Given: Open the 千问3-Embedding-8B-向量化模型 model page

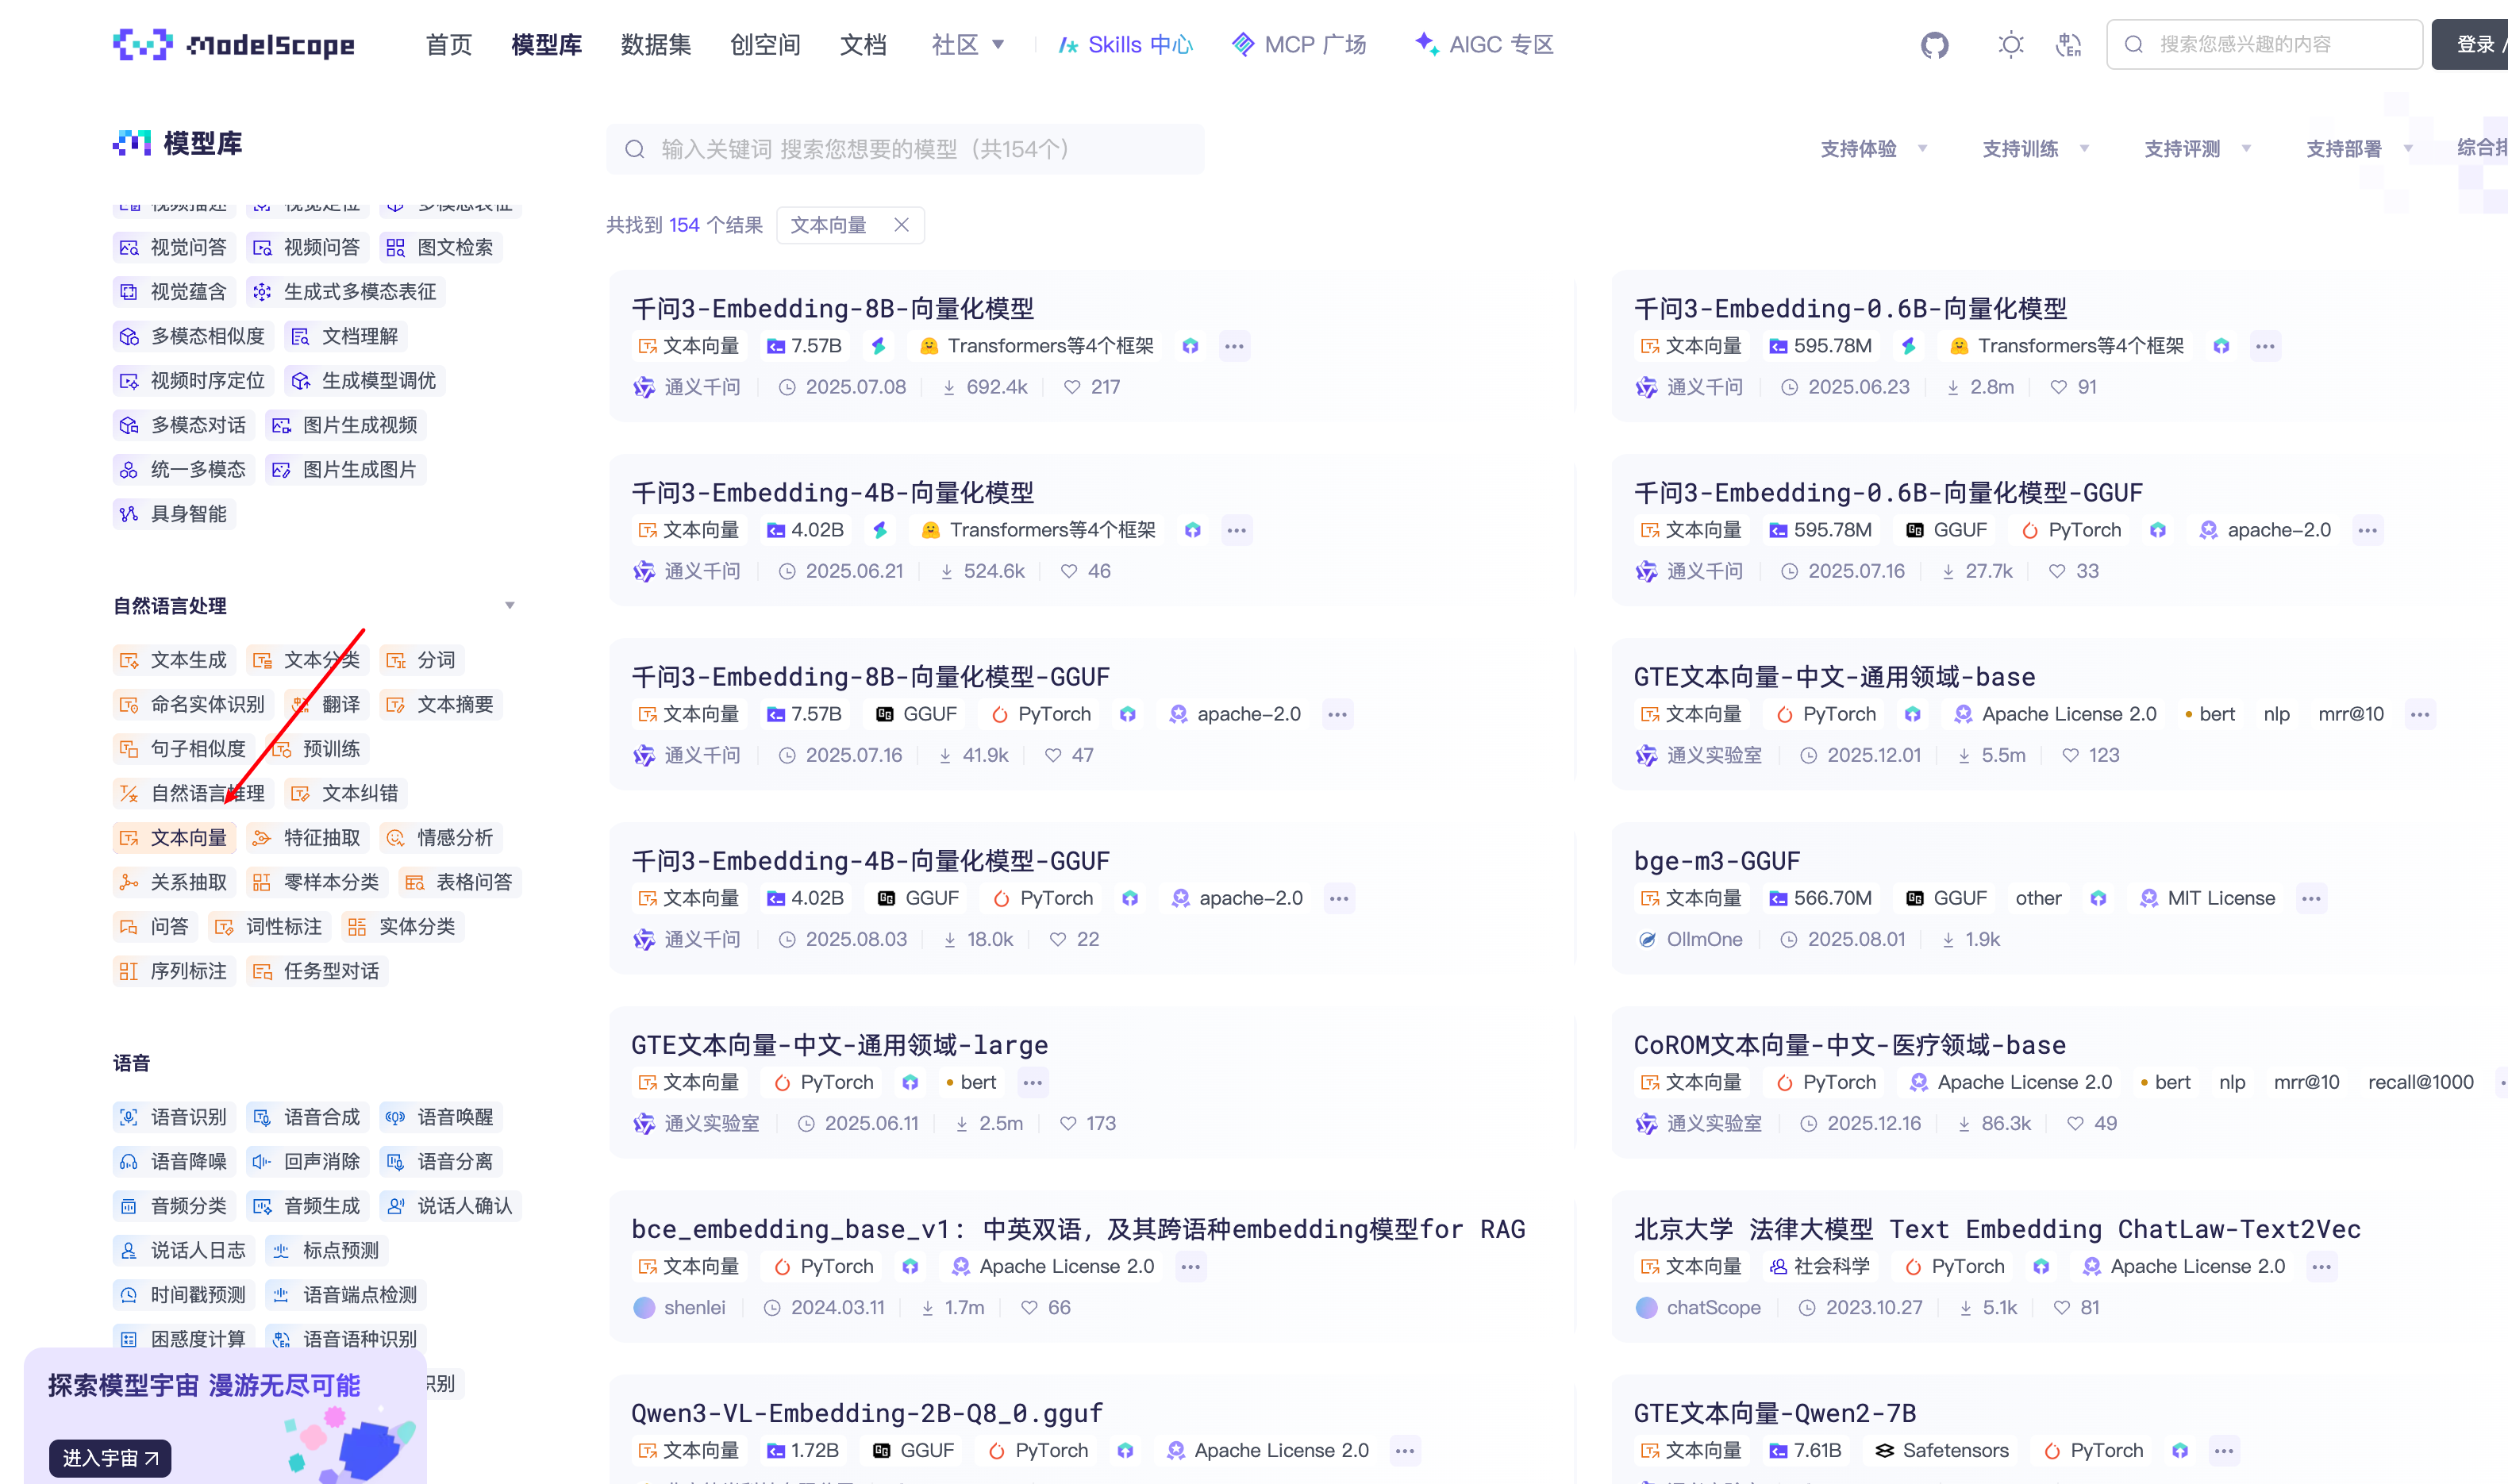Looking at the screenshot, I should pyautogui.click(x=832, y=308).
